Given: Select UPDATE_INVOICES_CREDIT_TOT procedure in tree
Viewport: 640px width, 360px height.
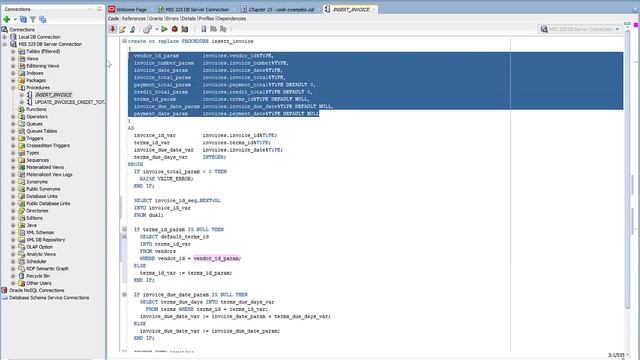Looking at the screenshot, I should pos(70,102).
